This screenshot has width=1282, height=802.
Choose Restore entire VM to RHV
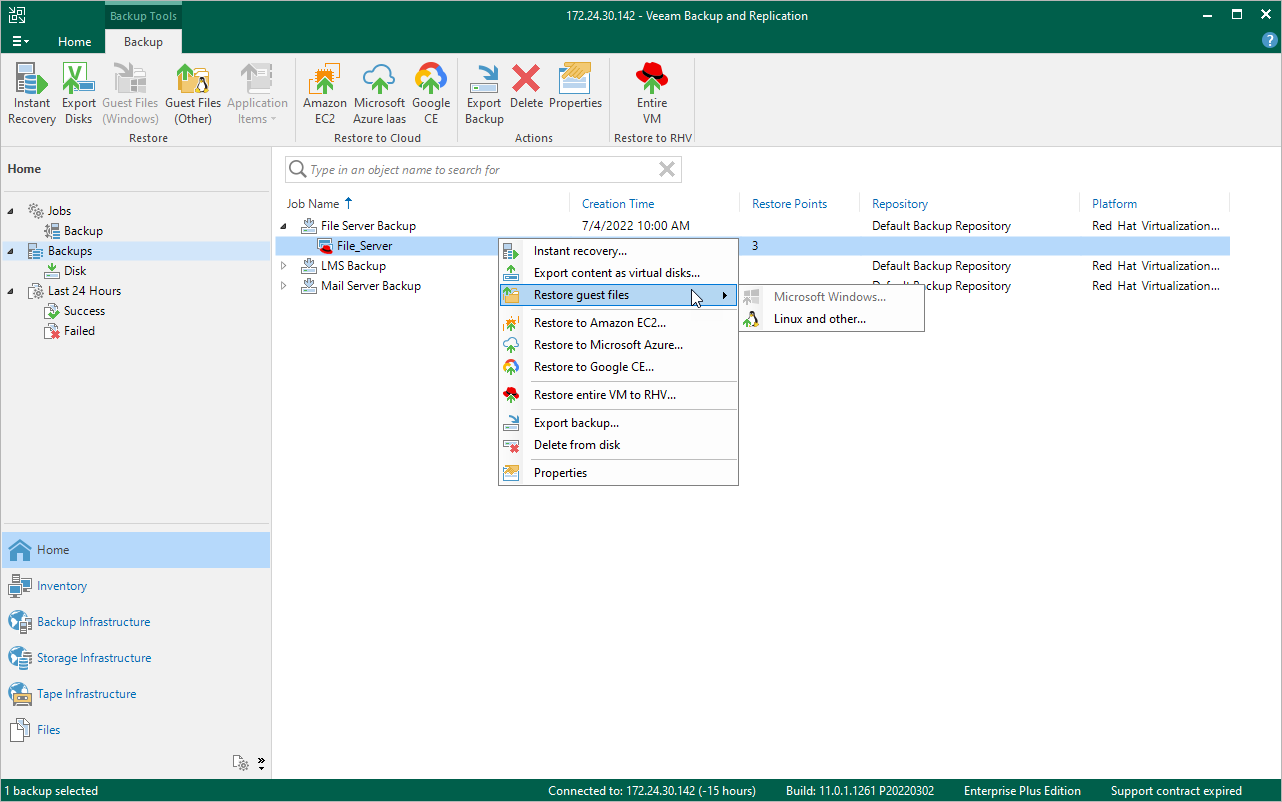point(618,395)
